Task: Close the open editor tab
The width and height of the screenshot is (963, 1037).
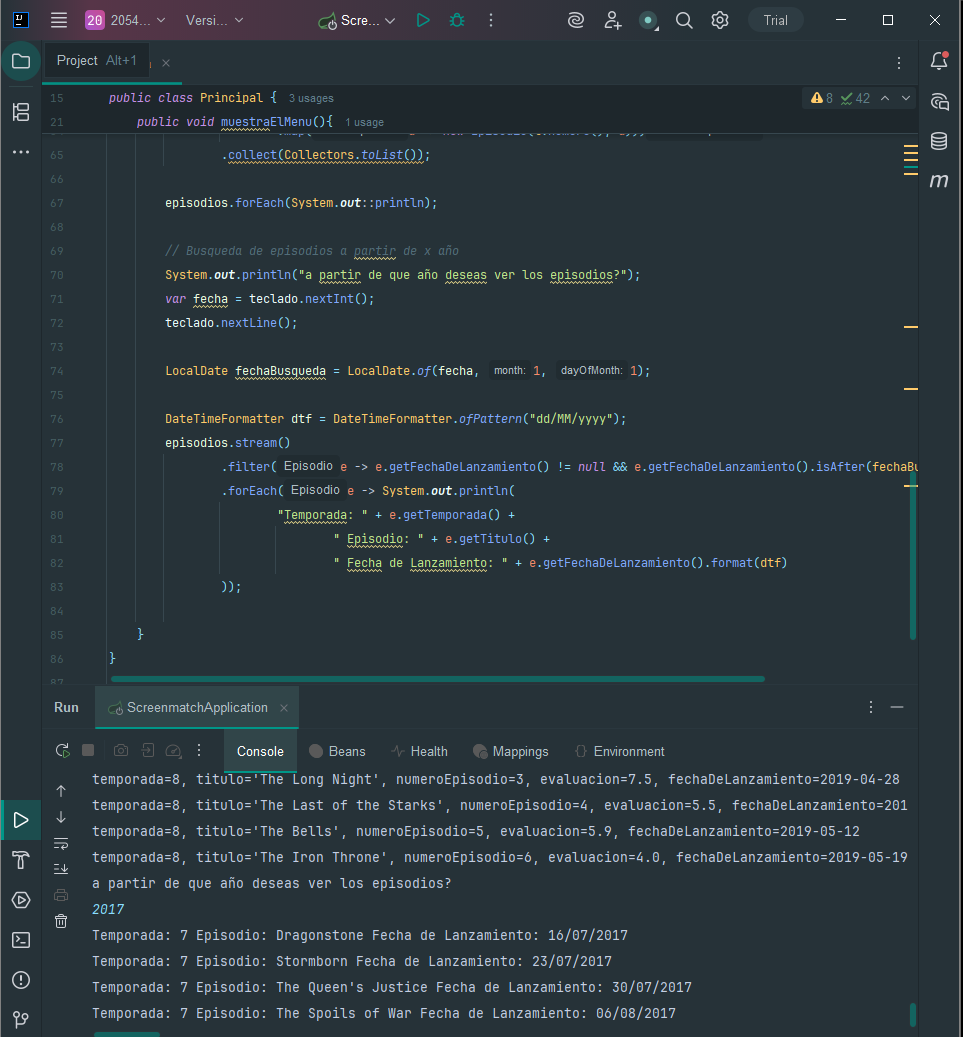Action: (166, 63)
